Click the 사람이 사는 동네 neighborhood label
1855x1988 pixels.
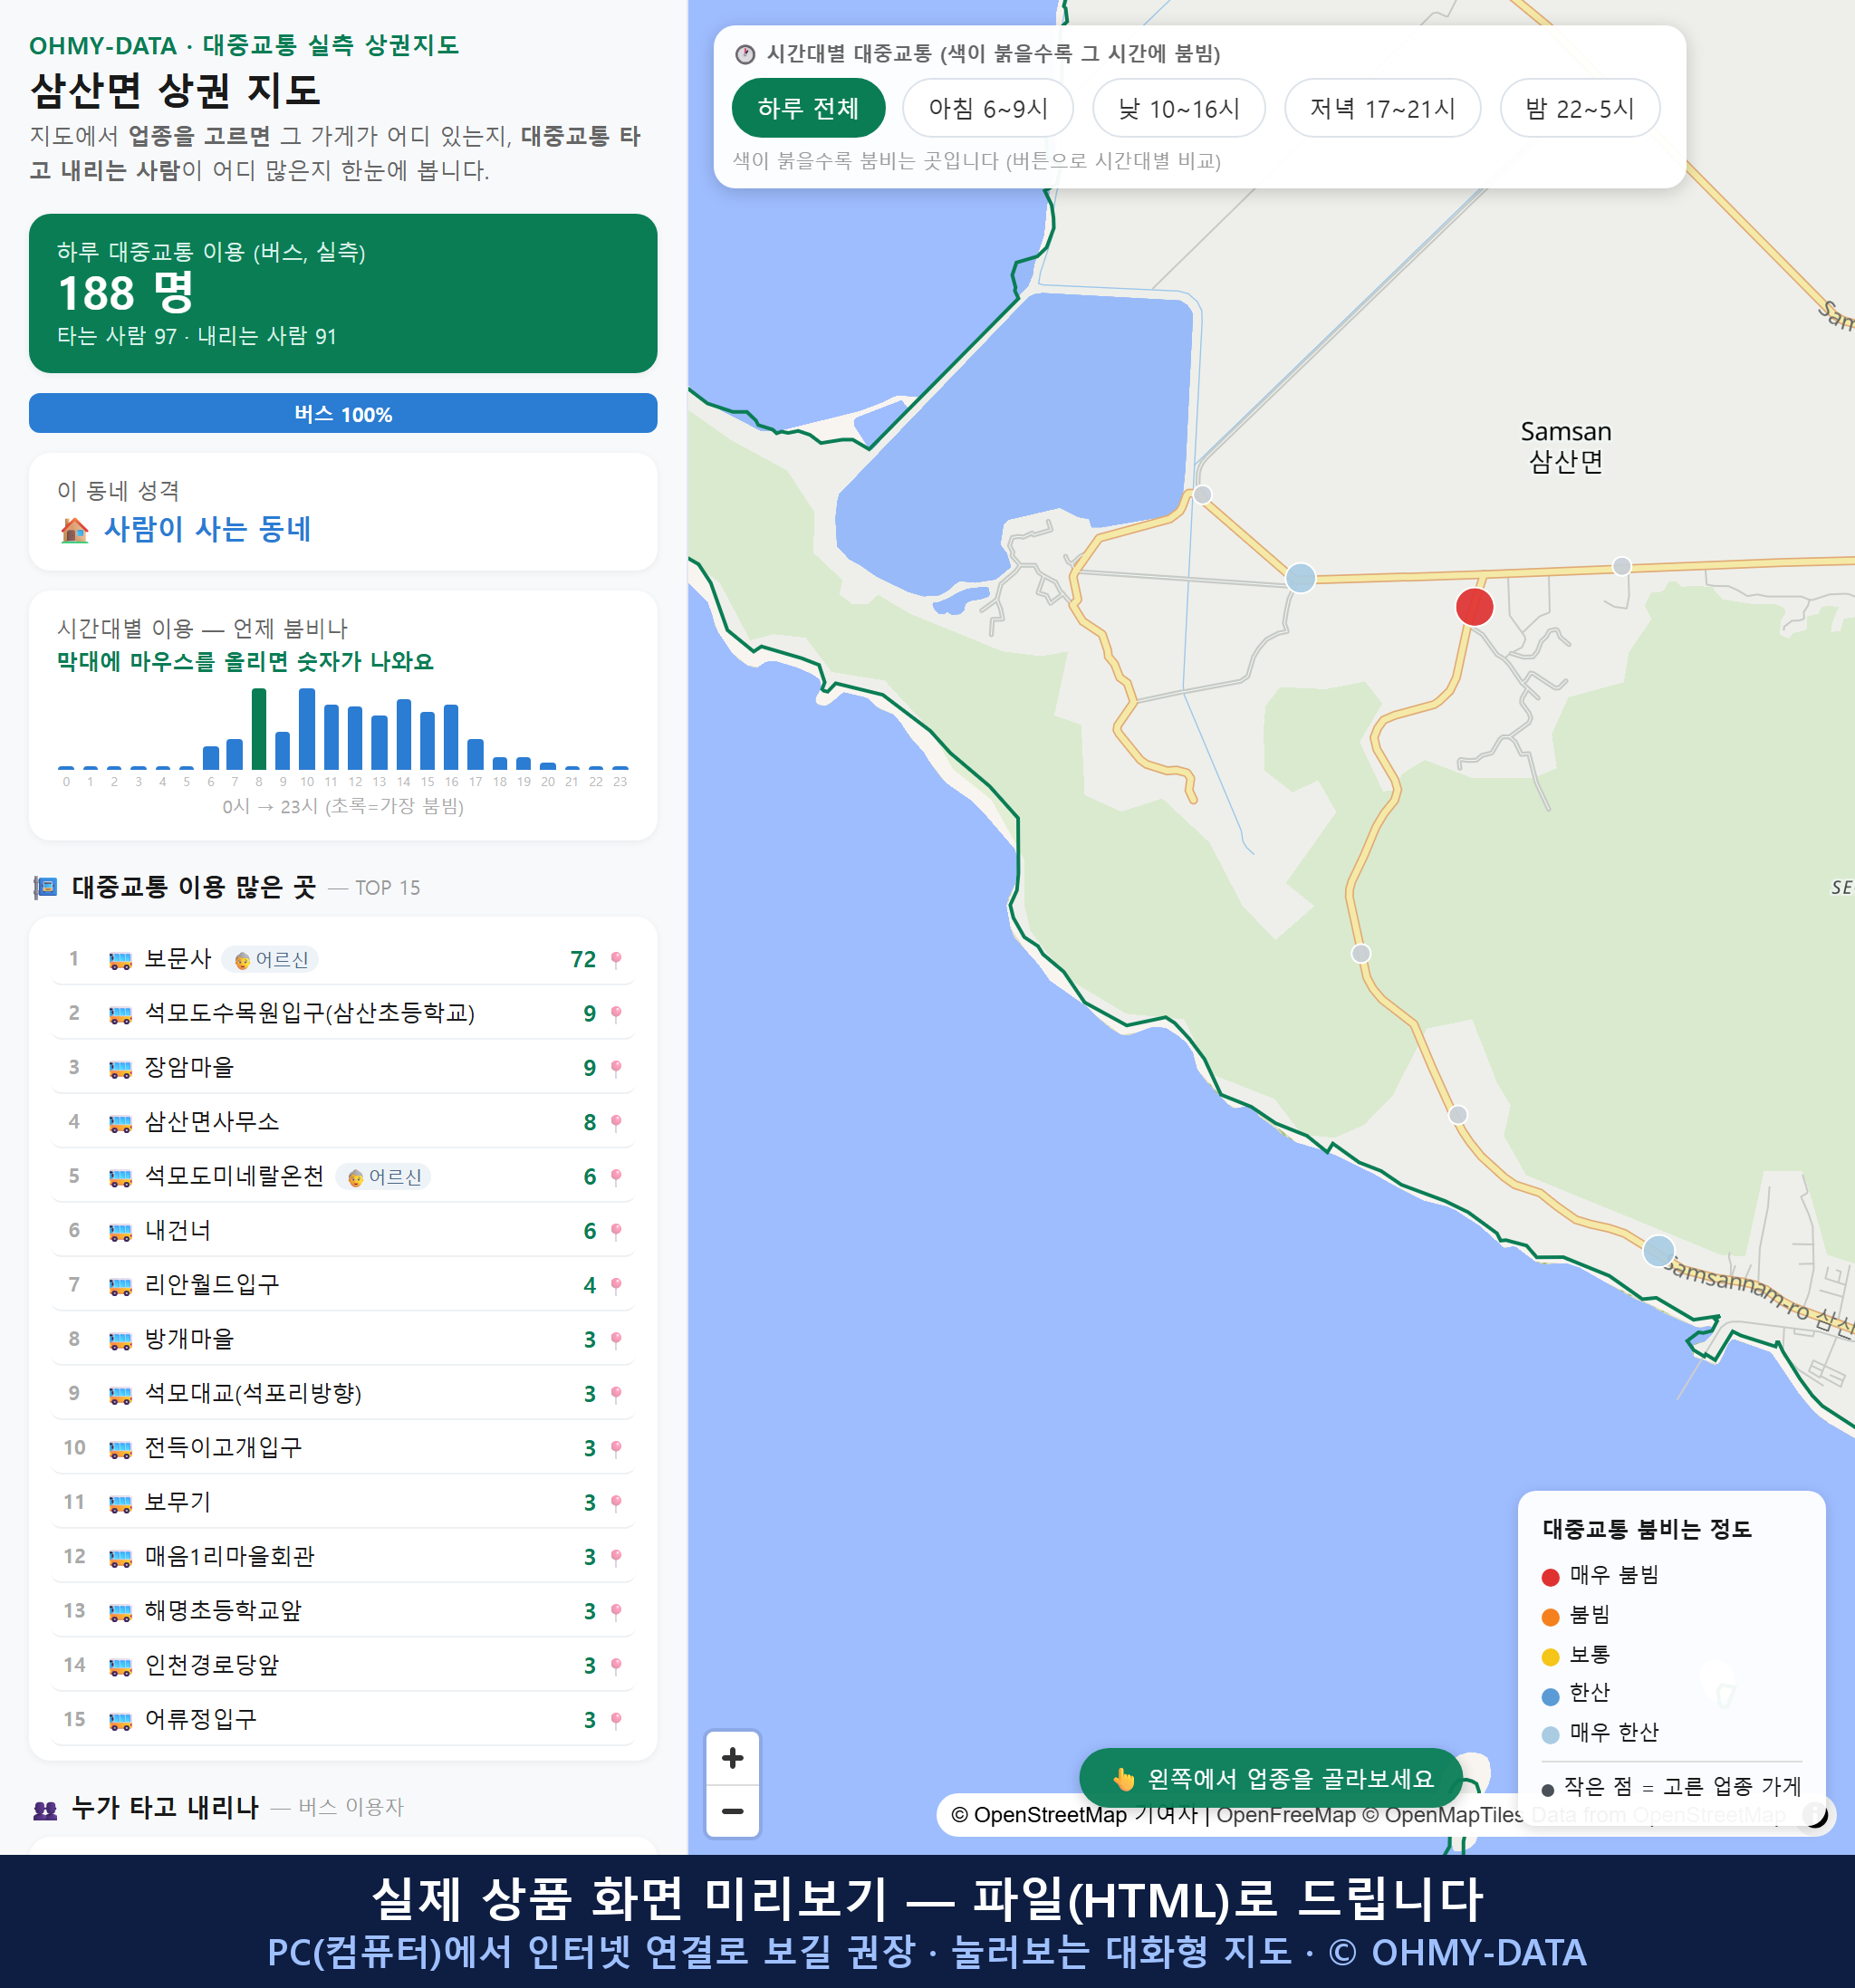click(x=207, y=529)
